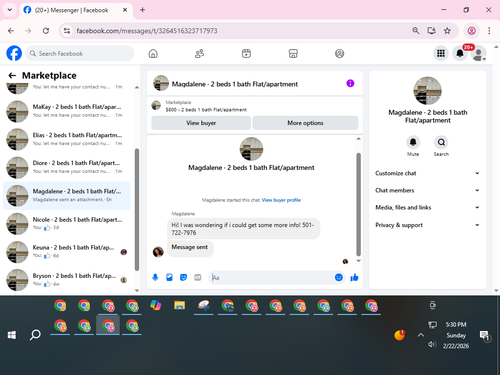Viewport: 500px width, 375px height.
Task: Open Bryson conversation in chat list
Action: (66, 280)
